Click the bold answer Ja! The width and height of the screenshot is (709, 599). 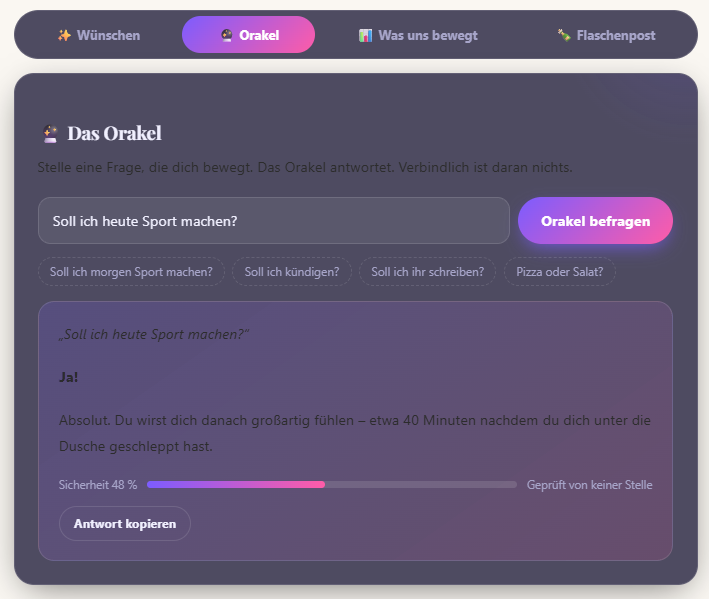point(69,377)
